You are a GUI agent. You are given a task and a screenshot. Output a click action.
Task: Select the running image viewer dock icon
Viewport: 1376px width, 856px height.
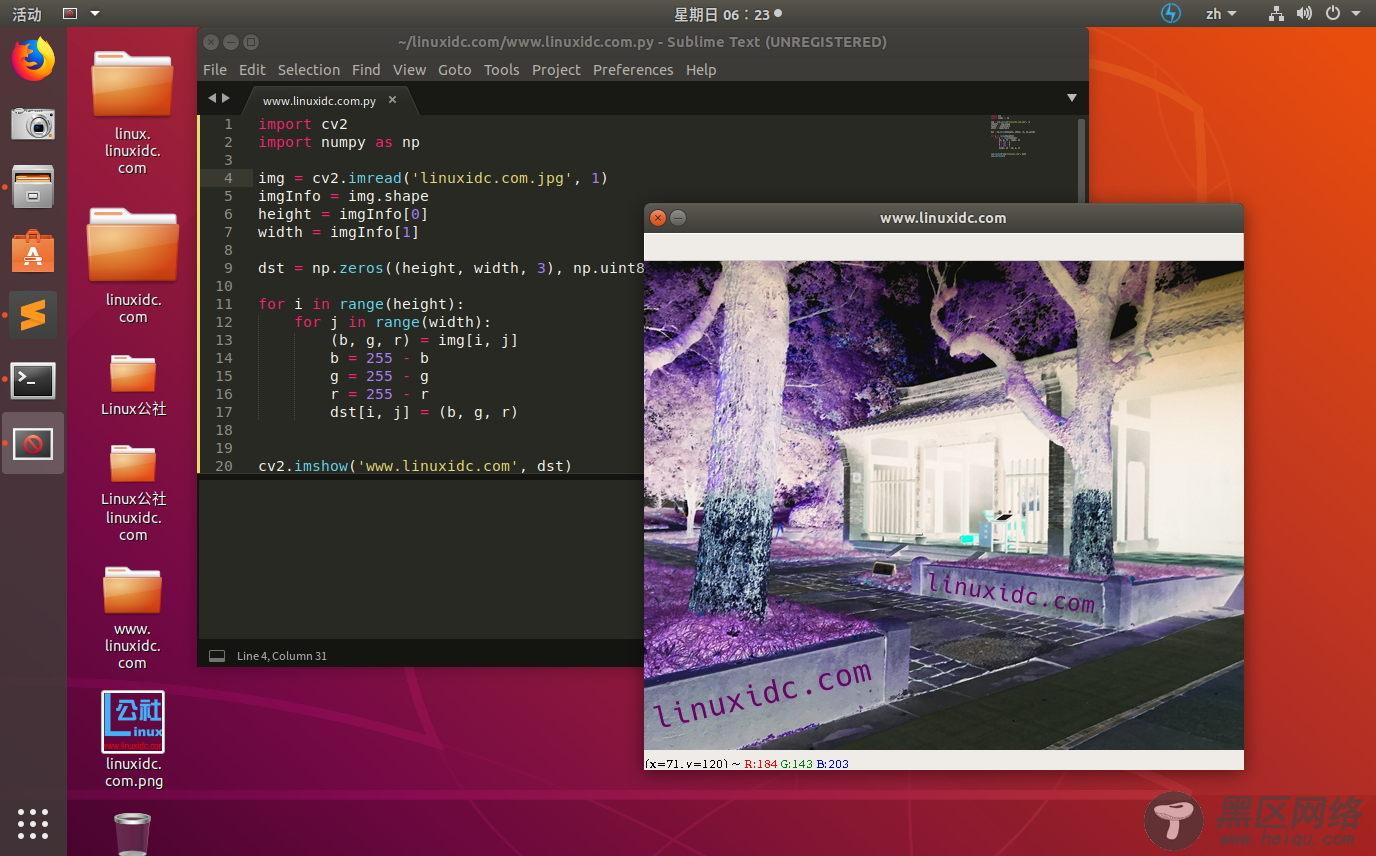coord(33,443)
